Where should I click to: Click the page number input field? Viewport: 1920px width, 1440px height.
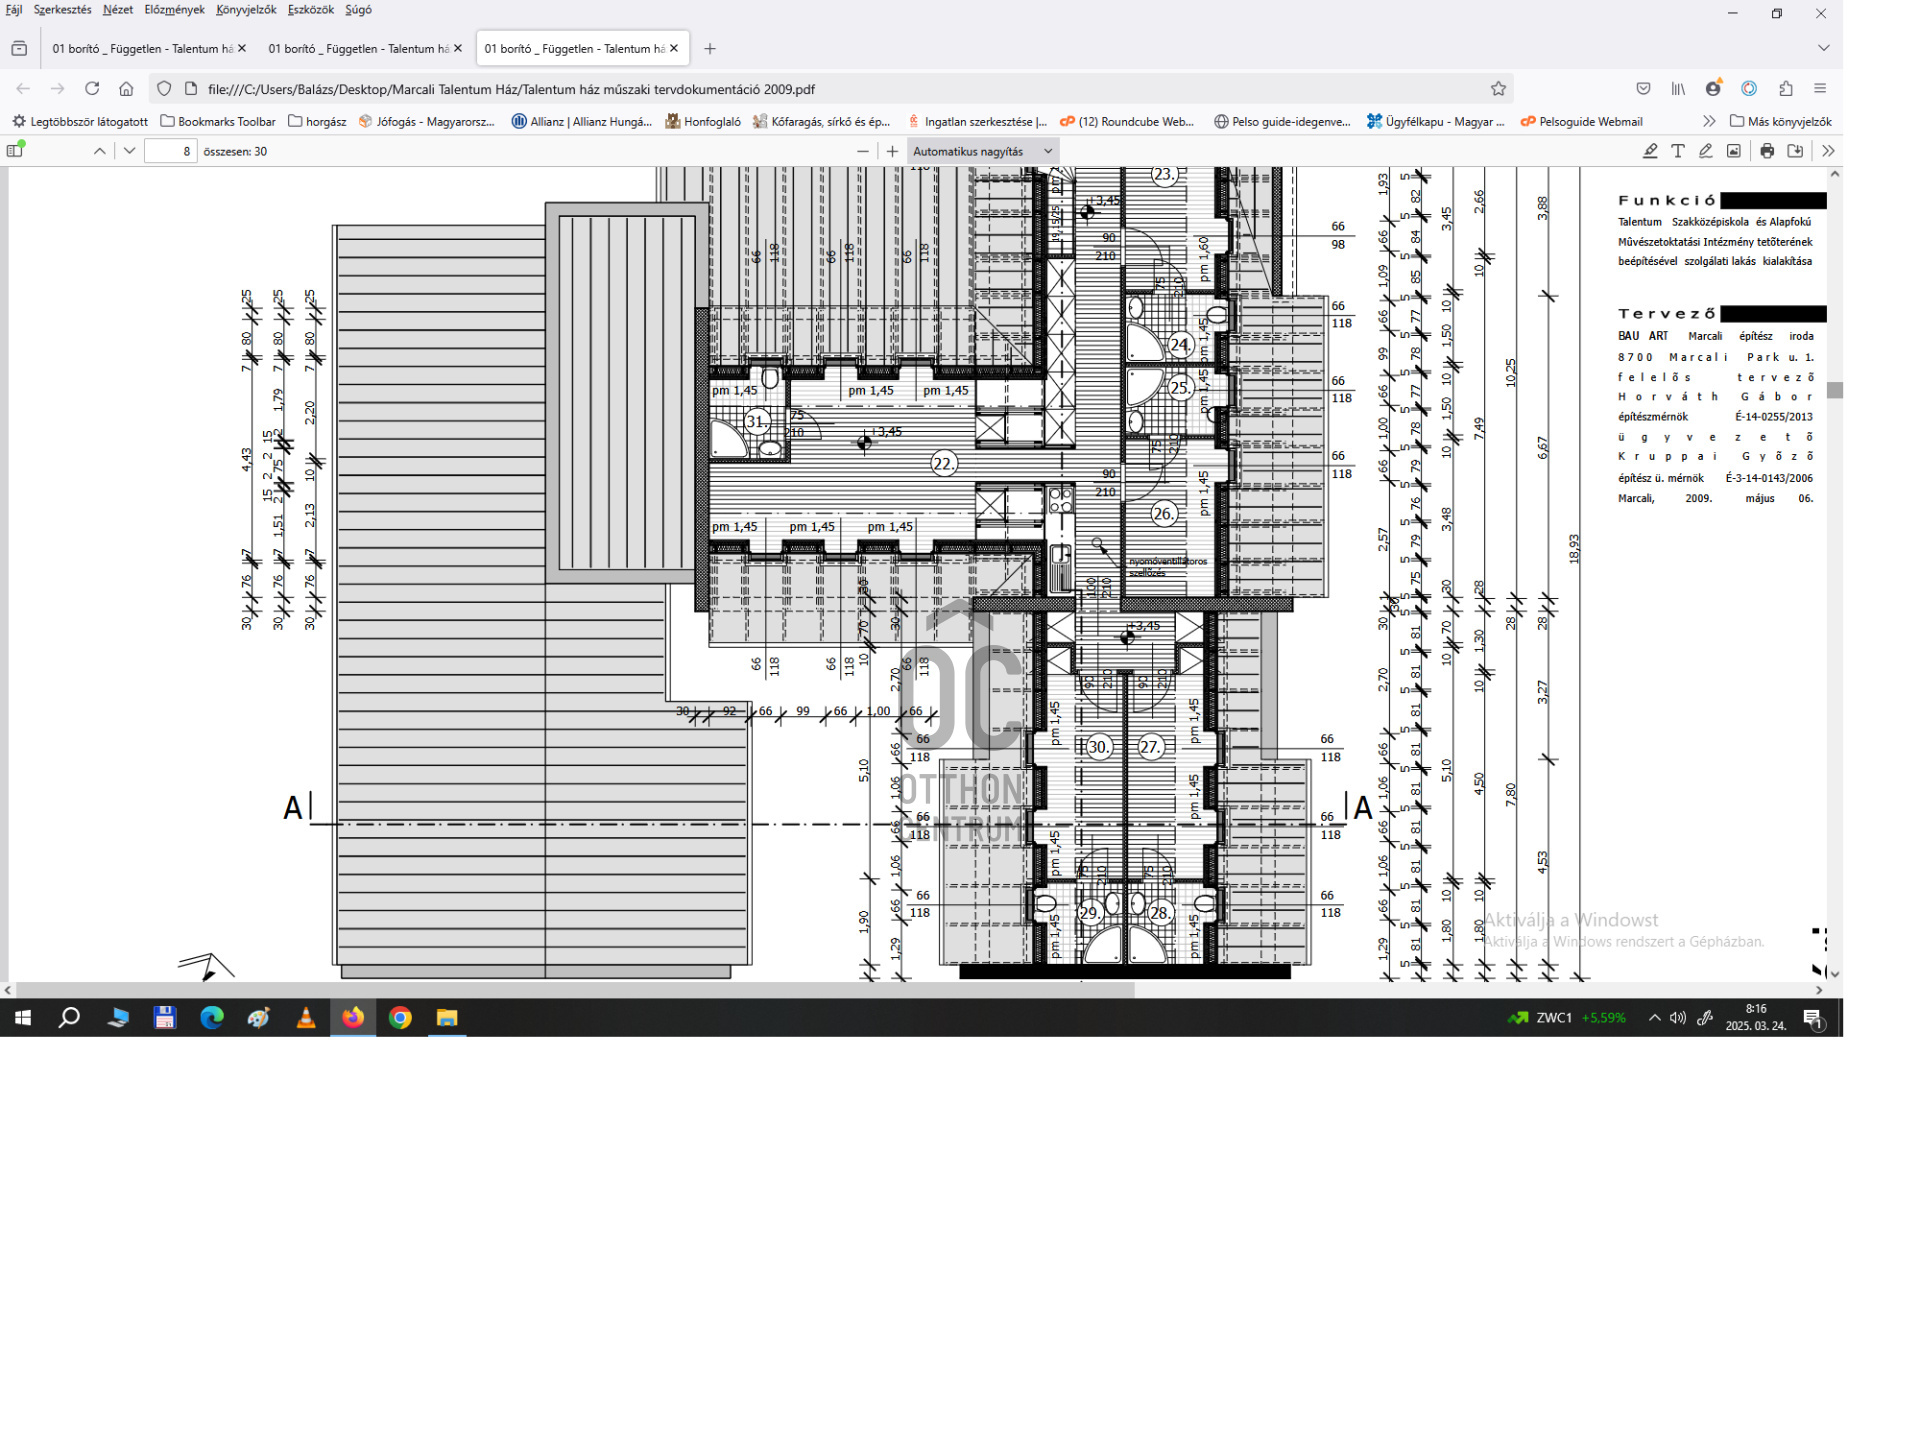pyautogui.click(x=171, y=151)
